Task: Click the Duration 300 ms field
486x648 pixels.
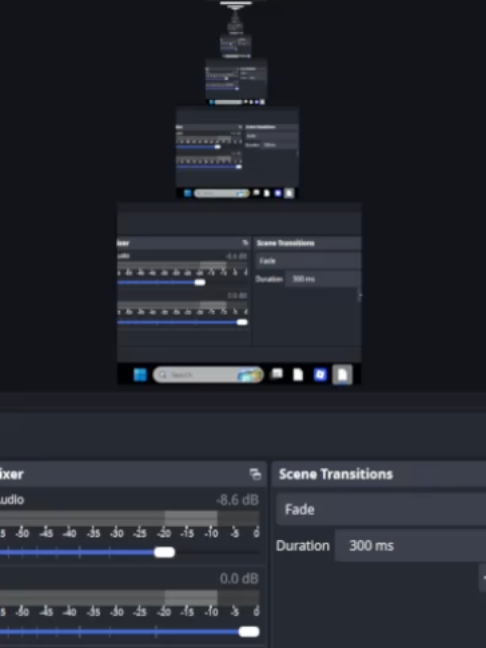Action: (x=410, y=546)
